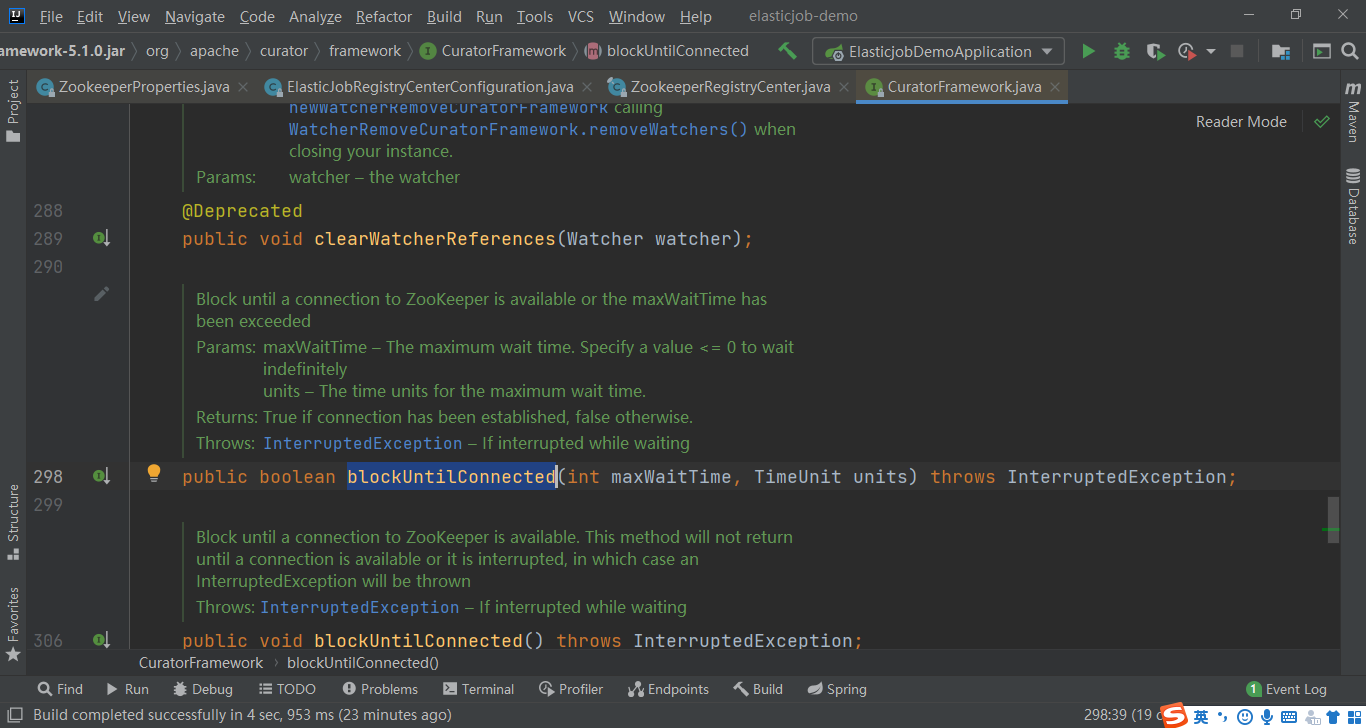Close the ZookeeperProperties.java tab
The width and height of the screenshot is (1366, 728).
click(243, 87)
